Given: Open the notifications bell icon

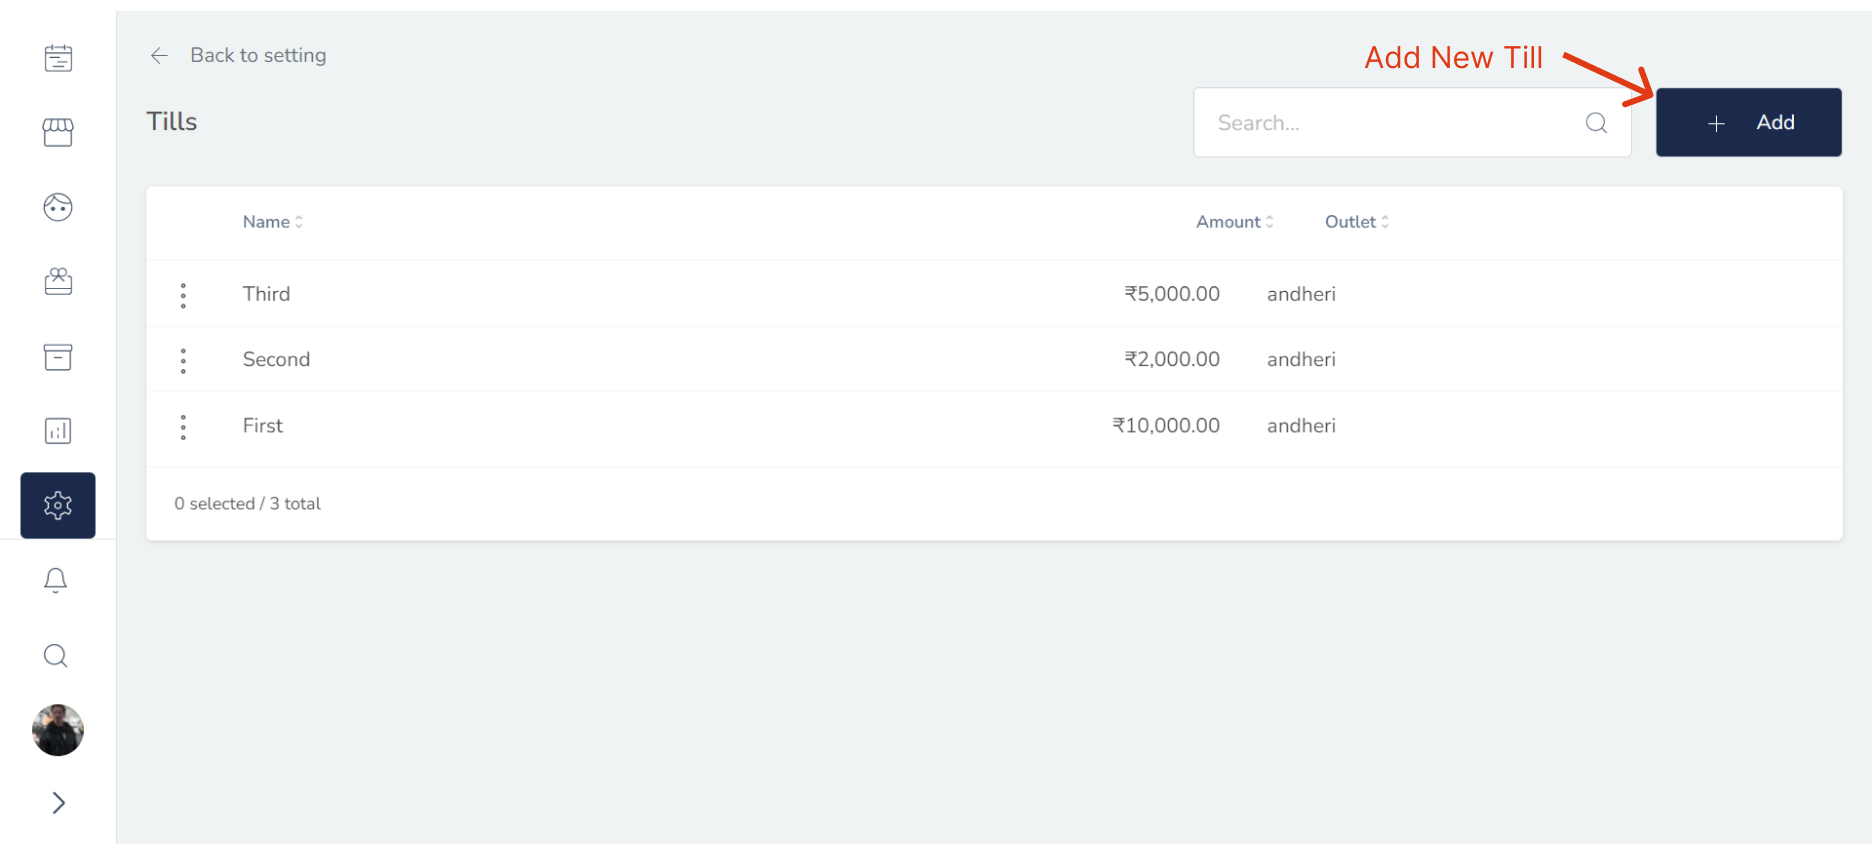Looking at the screenshot, I should [x=56, y=580].
